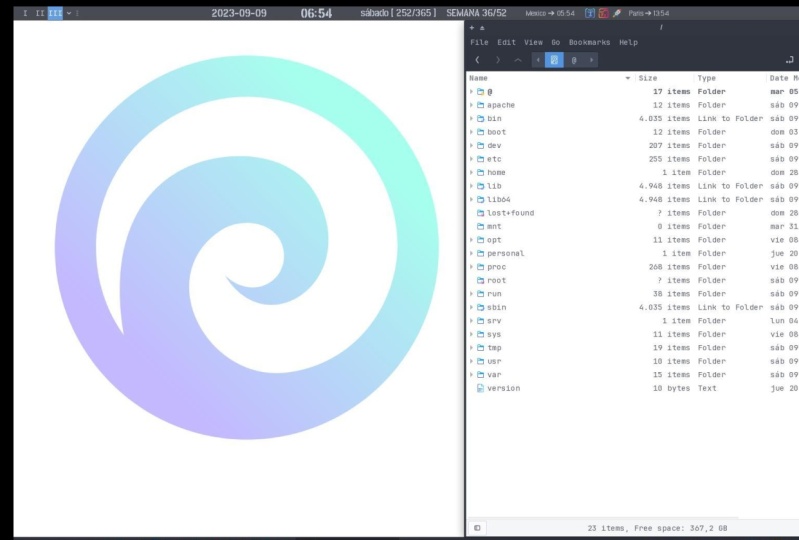Click the folder icon of the tmp row

tap(481, 348)
